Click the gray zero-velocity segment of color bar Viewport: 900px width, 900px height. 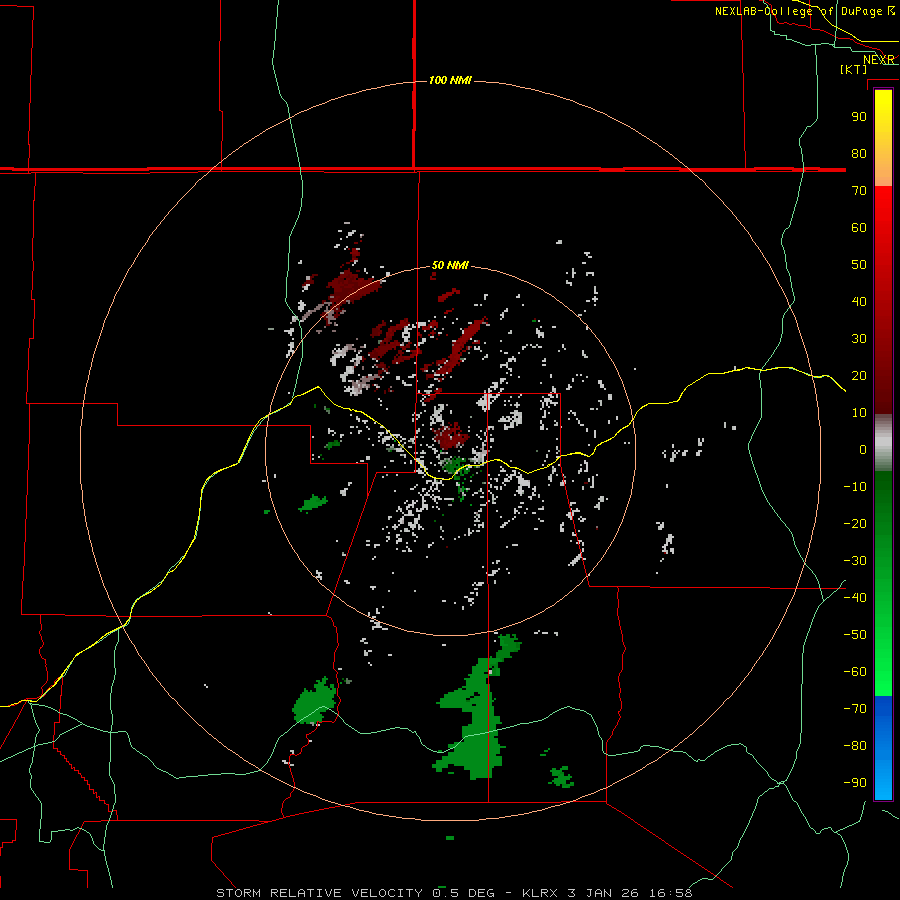[883, 443]
